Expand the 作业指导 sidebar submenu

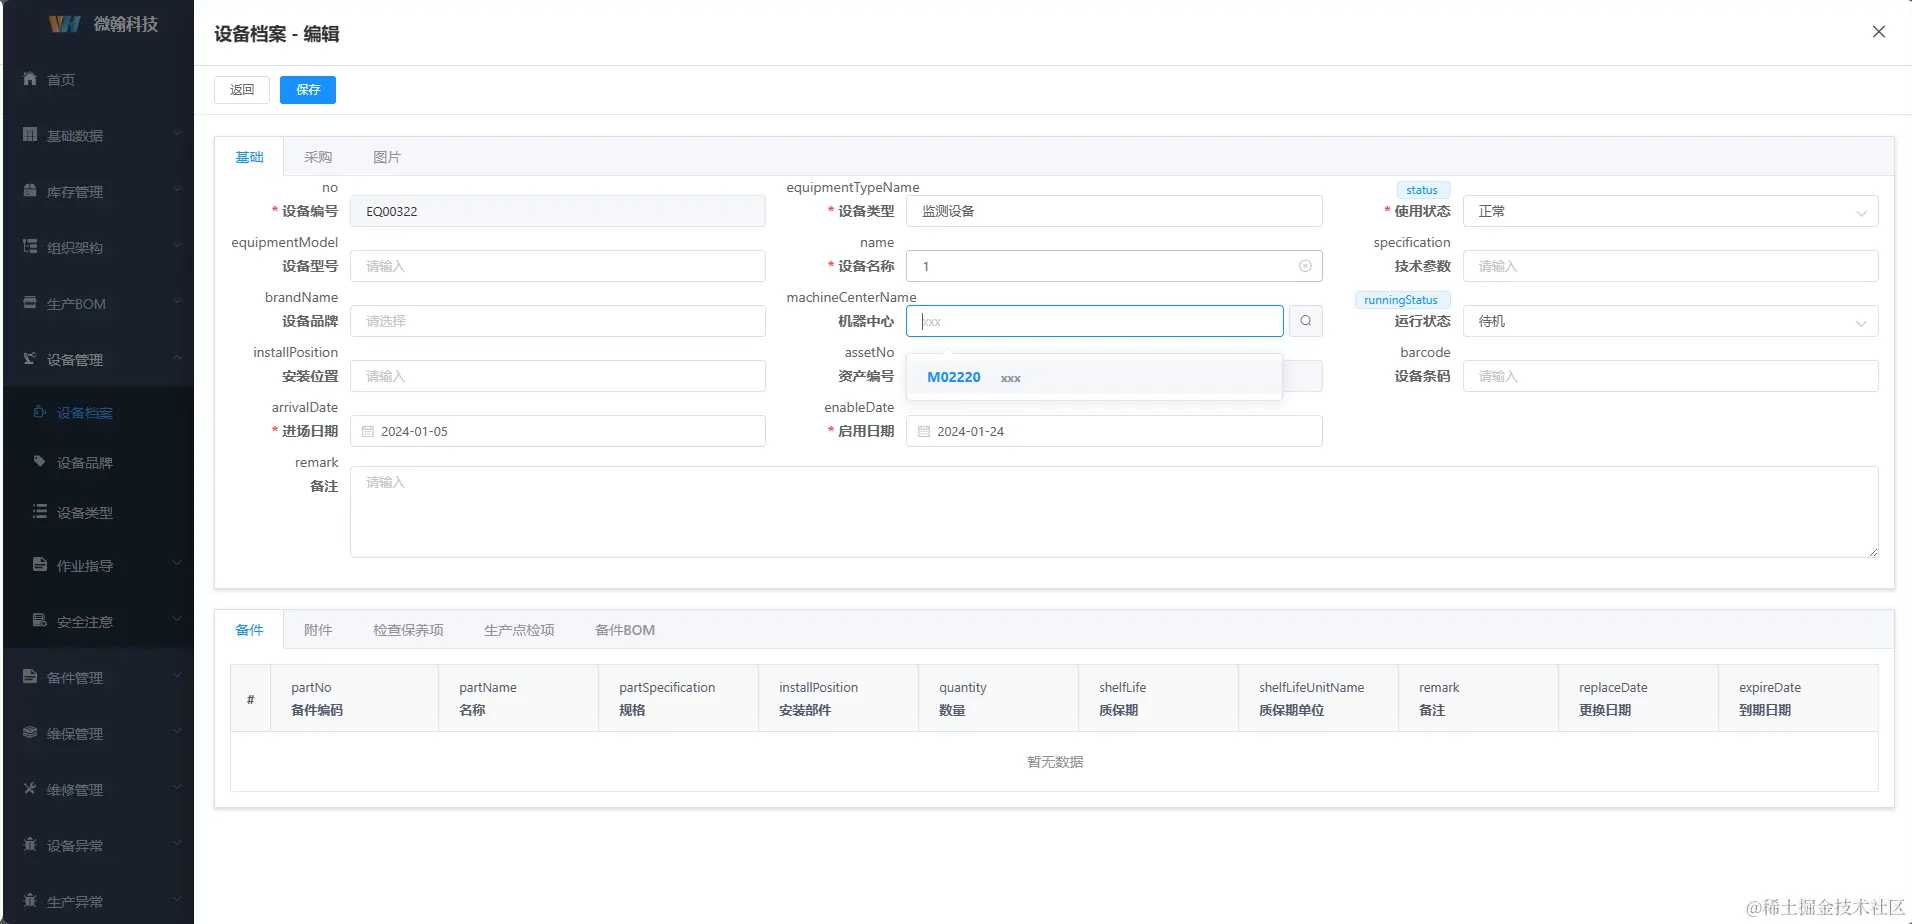[x=177, y=563]
